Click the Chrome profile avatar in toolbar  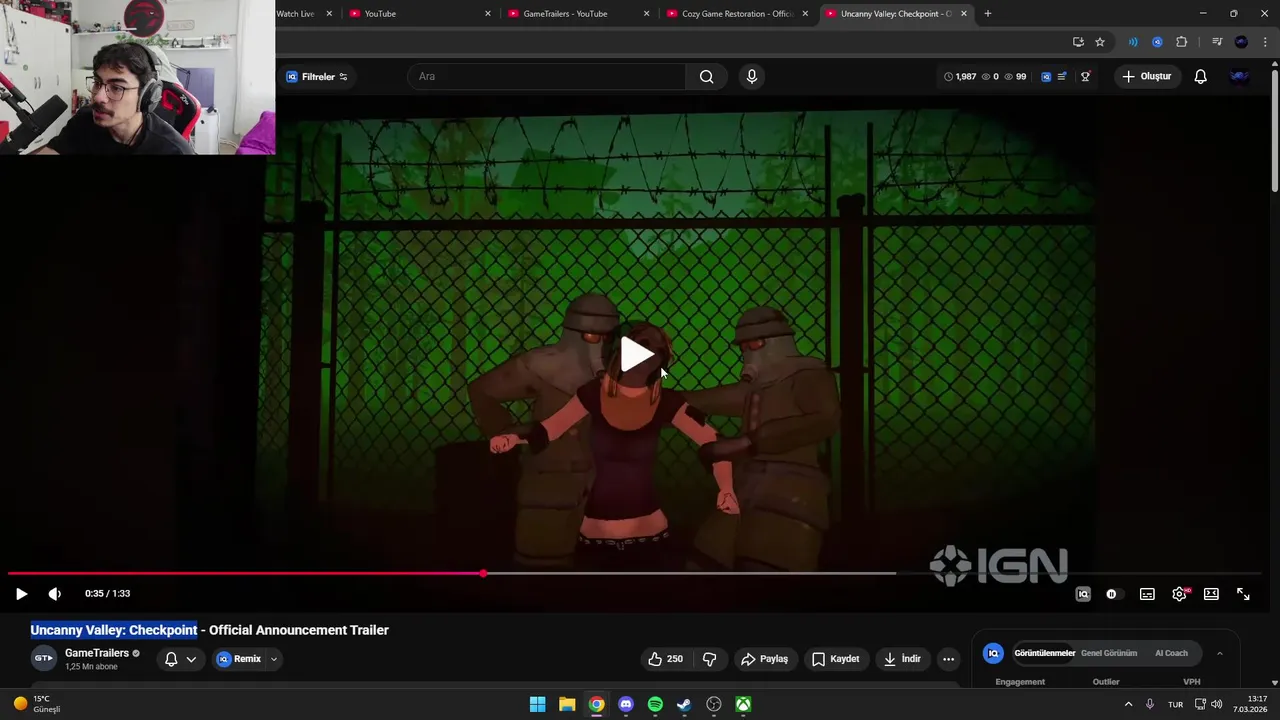click(1241, 42)
